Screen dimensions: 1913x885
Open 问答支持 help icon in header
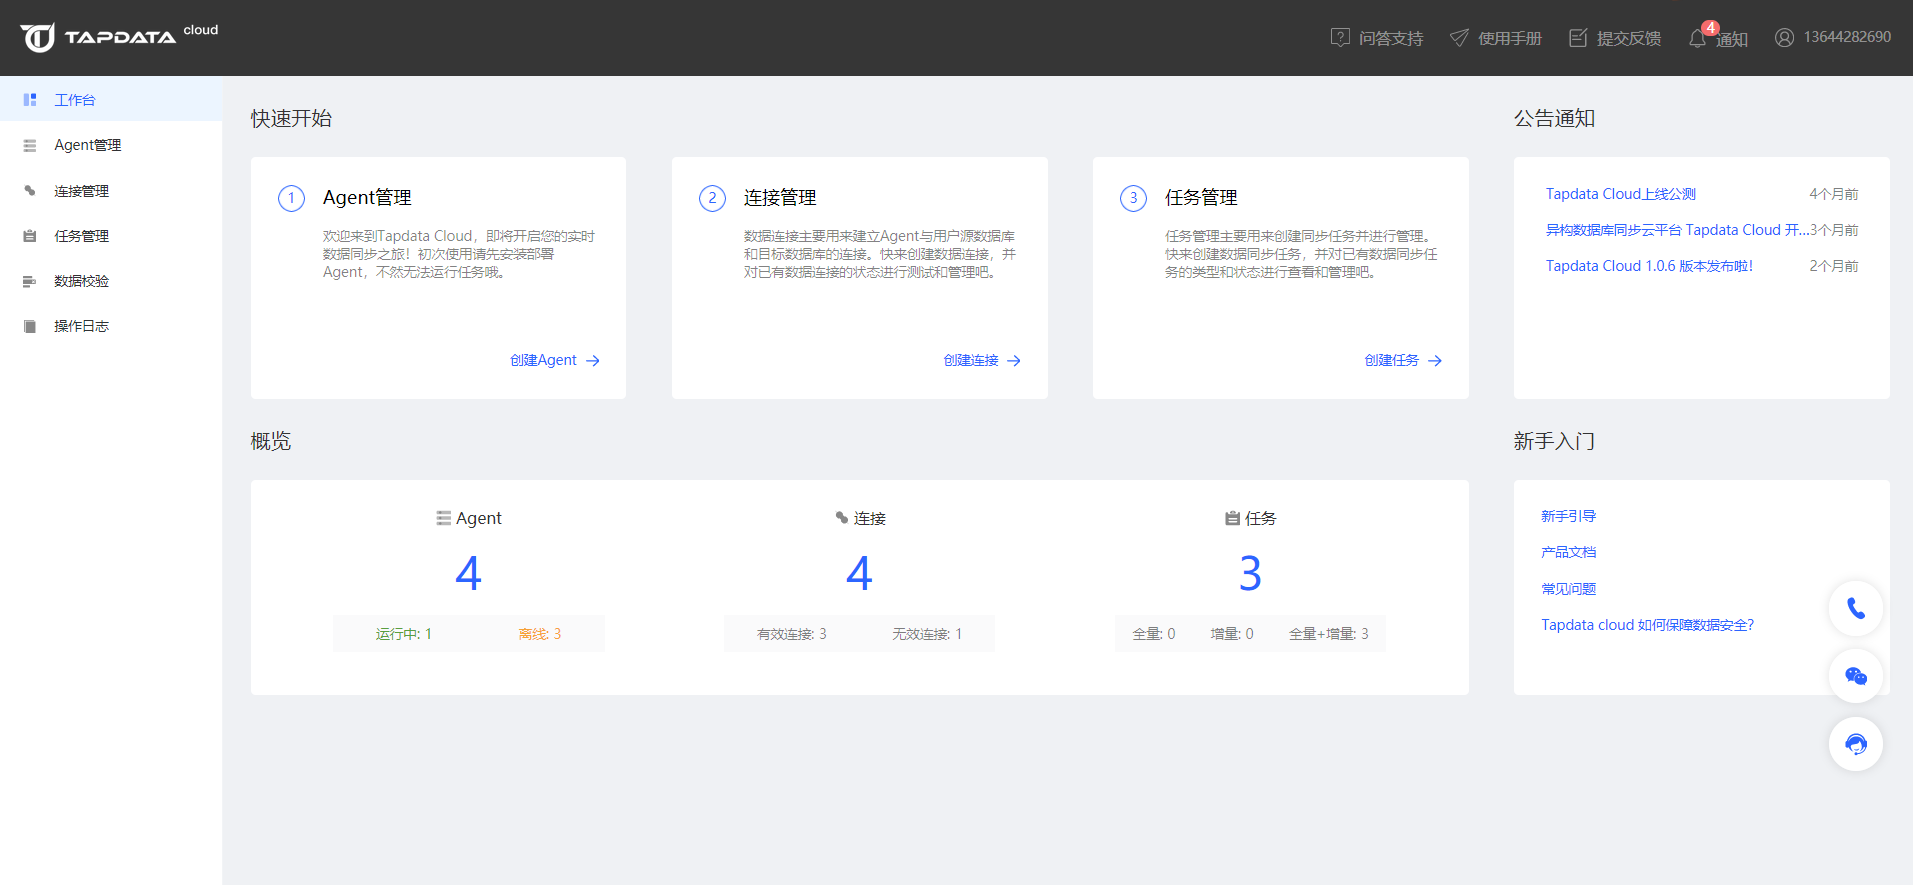coord(1340,38)
